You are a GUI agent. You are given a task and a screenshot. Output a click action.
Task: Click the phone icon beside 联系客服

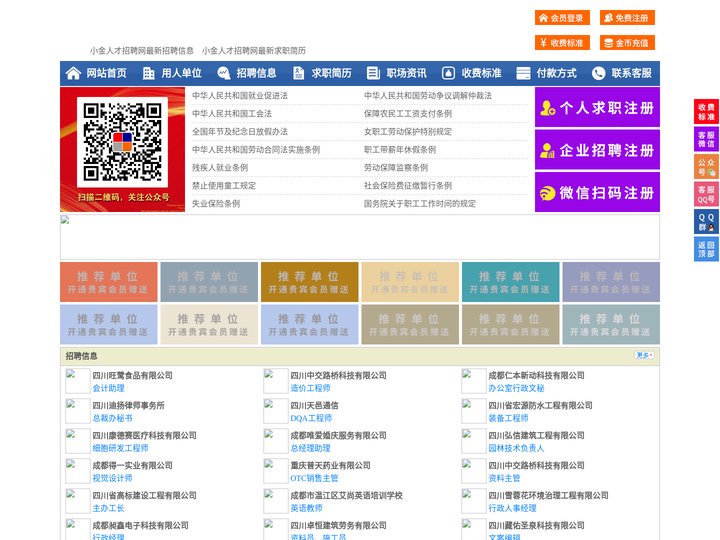pyautogui.click(x=598, y=73)
